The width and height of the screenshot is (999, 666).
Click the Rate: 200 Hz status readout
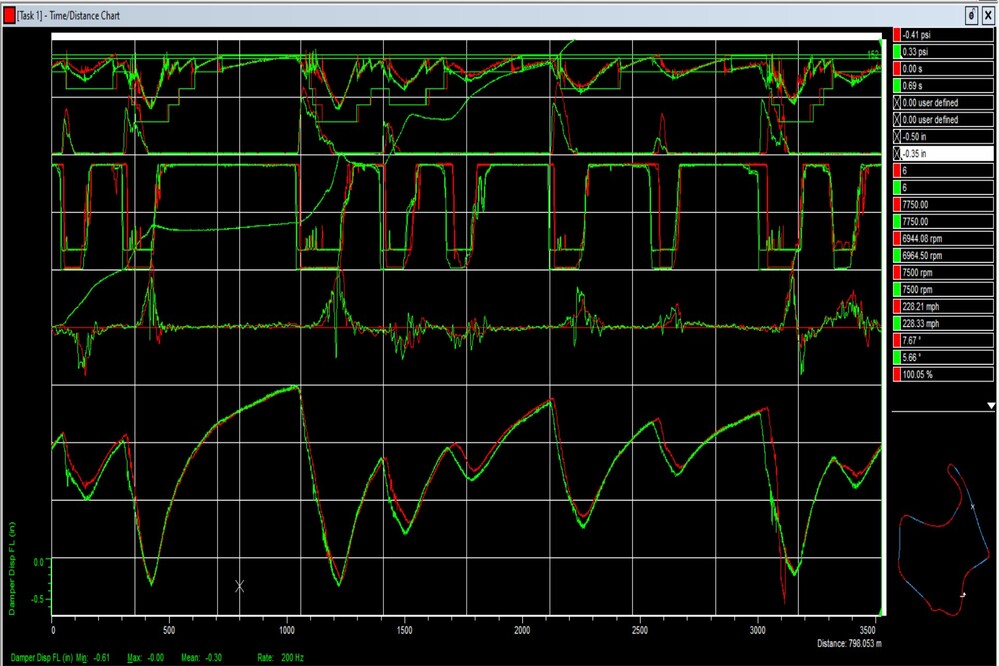[x=280, y=658]
